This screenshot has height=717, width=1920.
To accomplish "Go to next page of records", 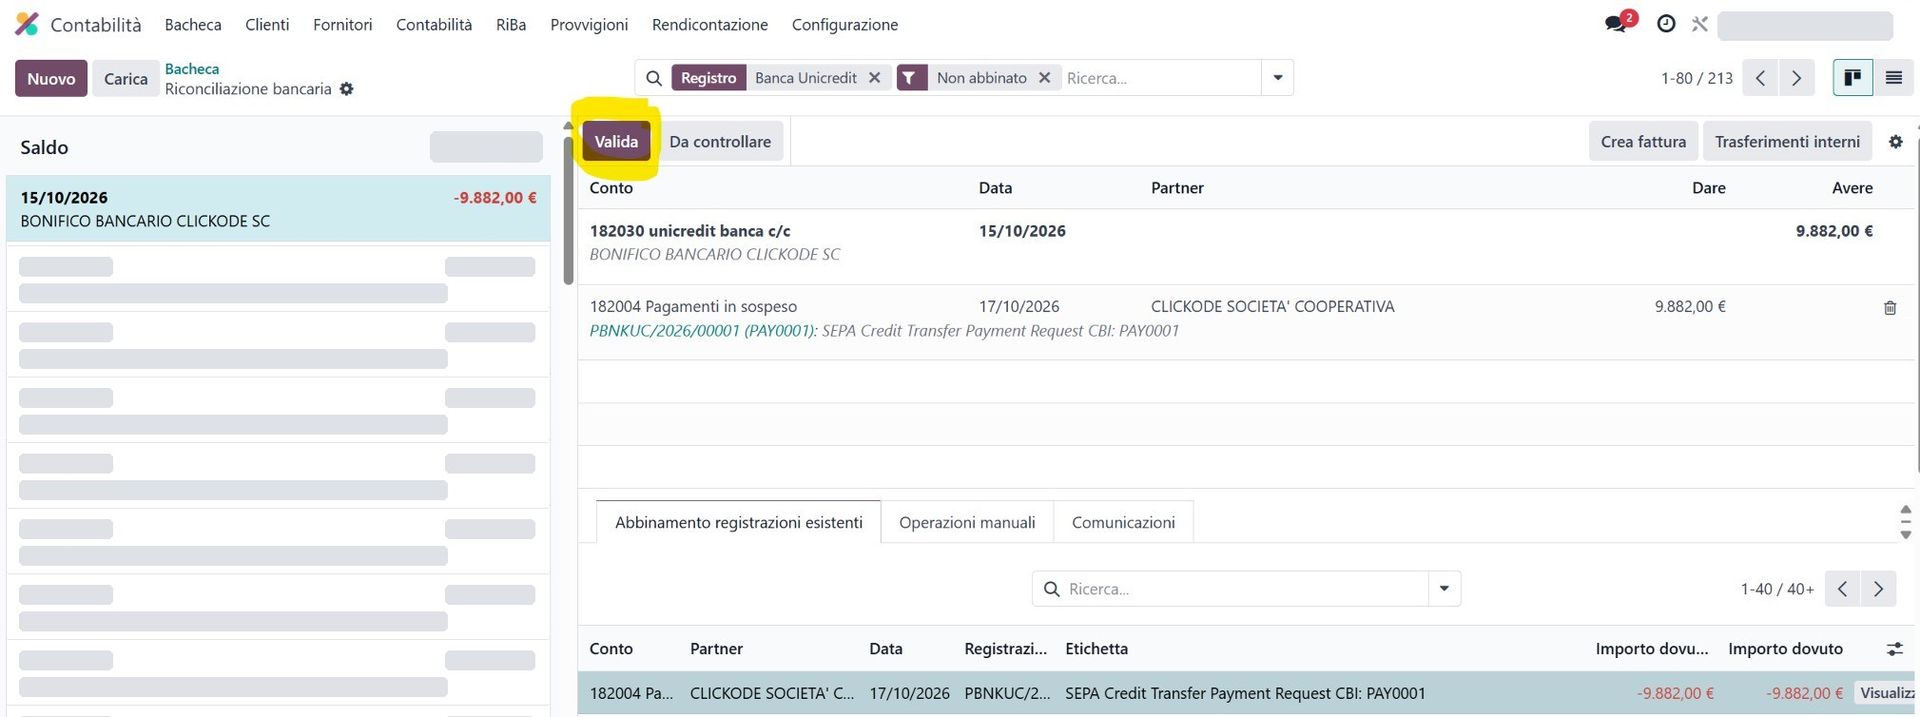I will click(x=1796, y=78).
